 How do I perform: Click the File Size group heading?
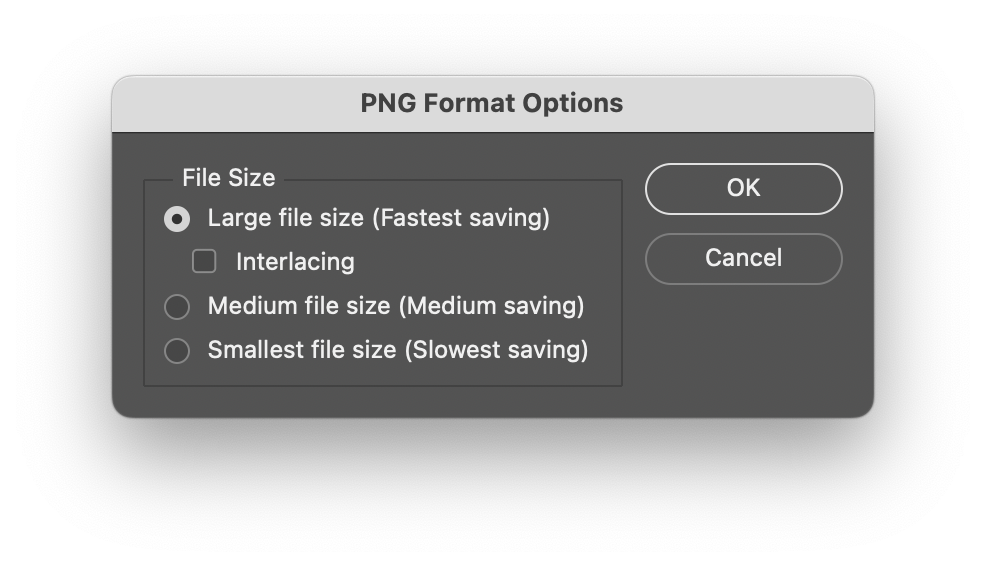(228, 178)
